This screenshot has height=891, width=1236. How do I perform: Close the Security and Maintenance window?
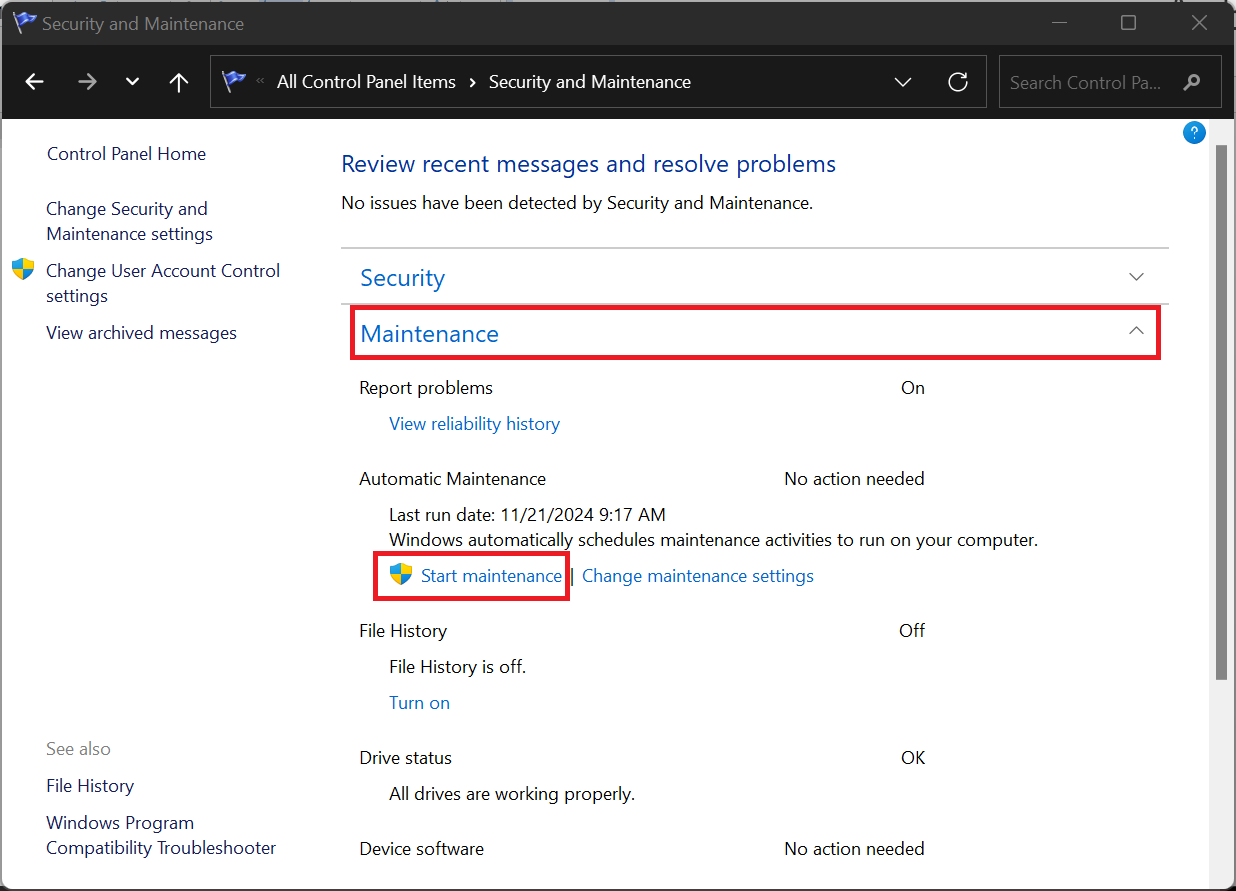coord(1199,22)
